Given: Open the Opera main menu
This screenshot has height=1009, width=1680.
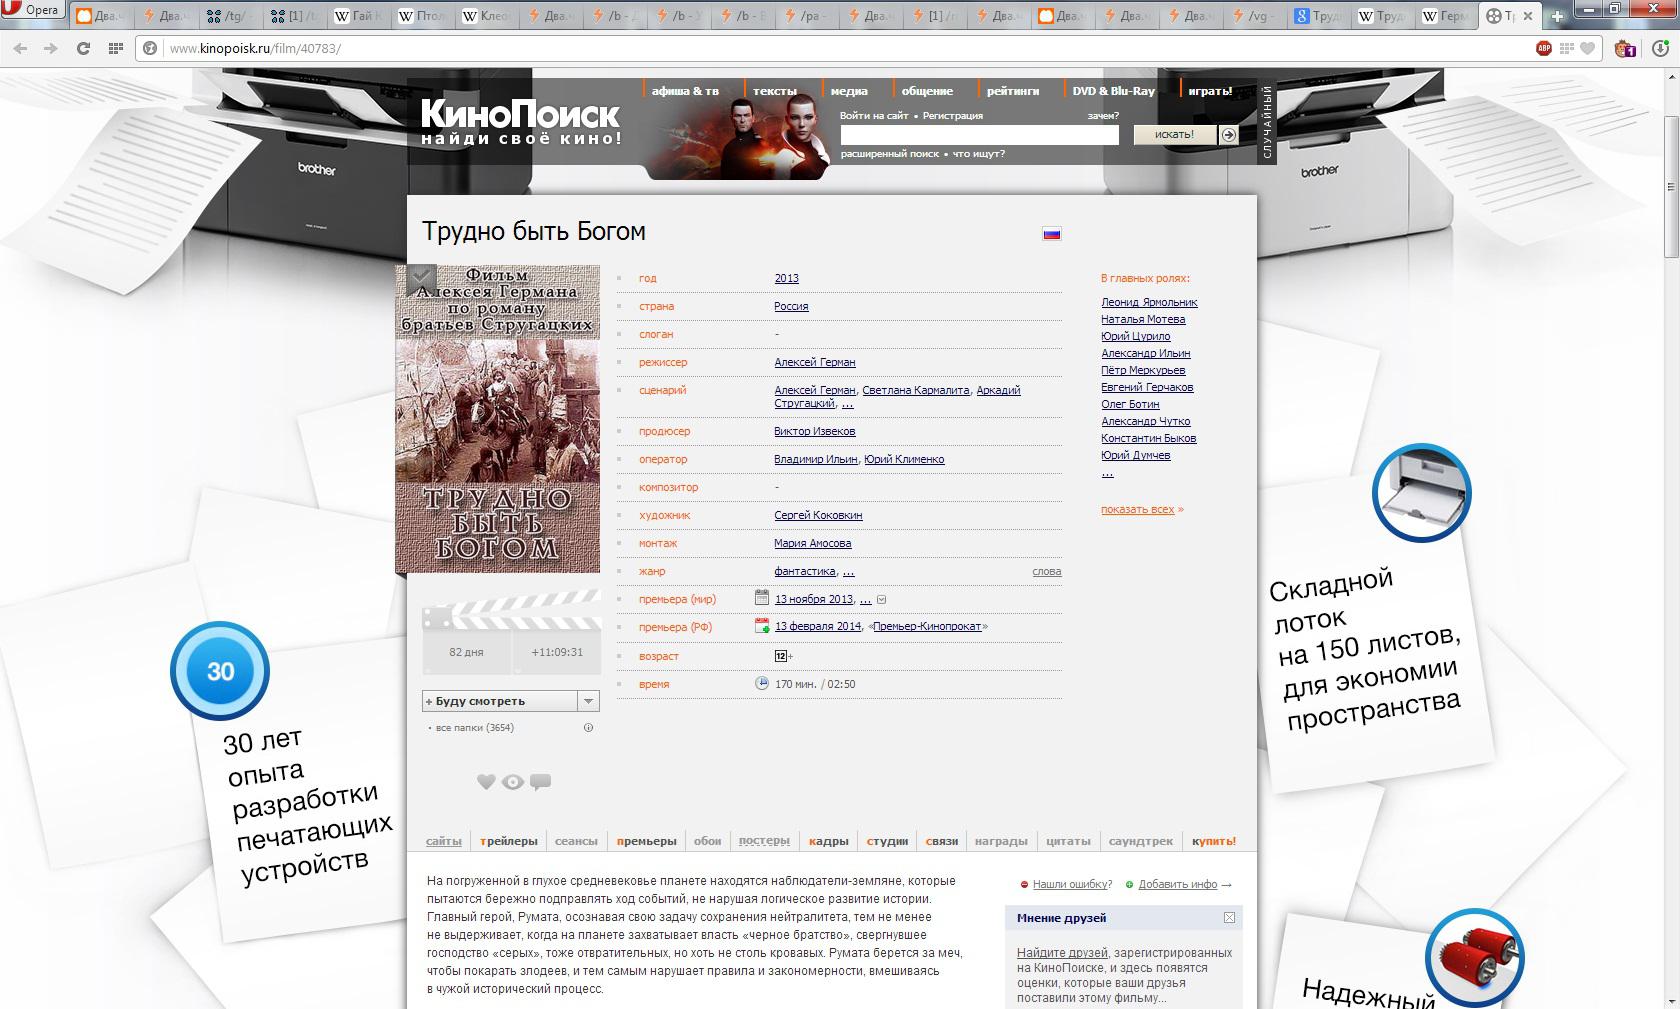Looking at the screenshot, I should (x=34, y=10).
